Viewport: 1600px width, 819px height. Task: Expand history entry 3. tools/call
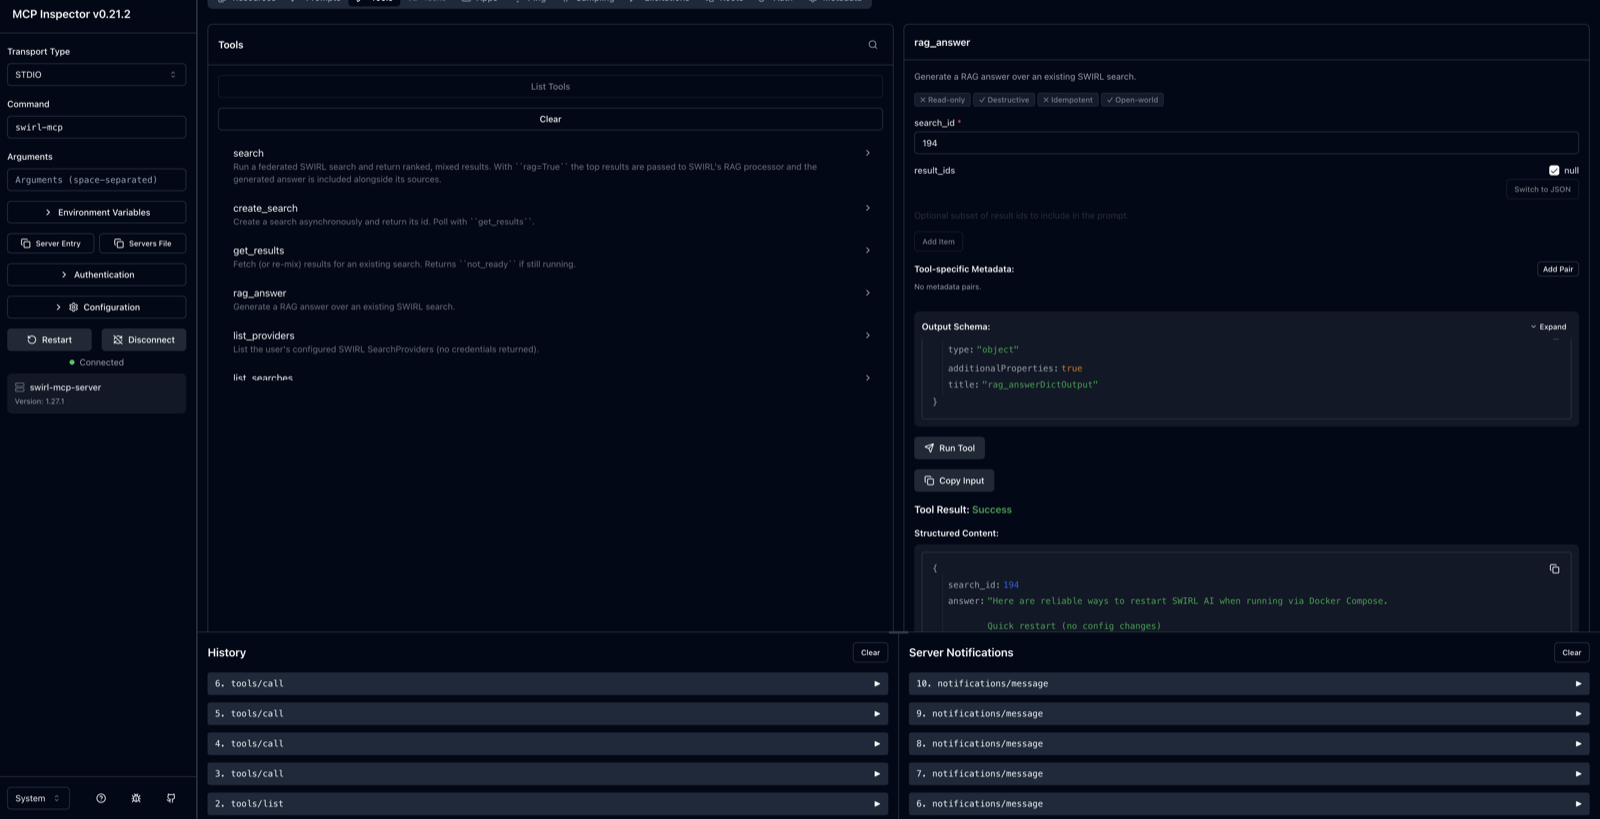[x=547, y=774]
